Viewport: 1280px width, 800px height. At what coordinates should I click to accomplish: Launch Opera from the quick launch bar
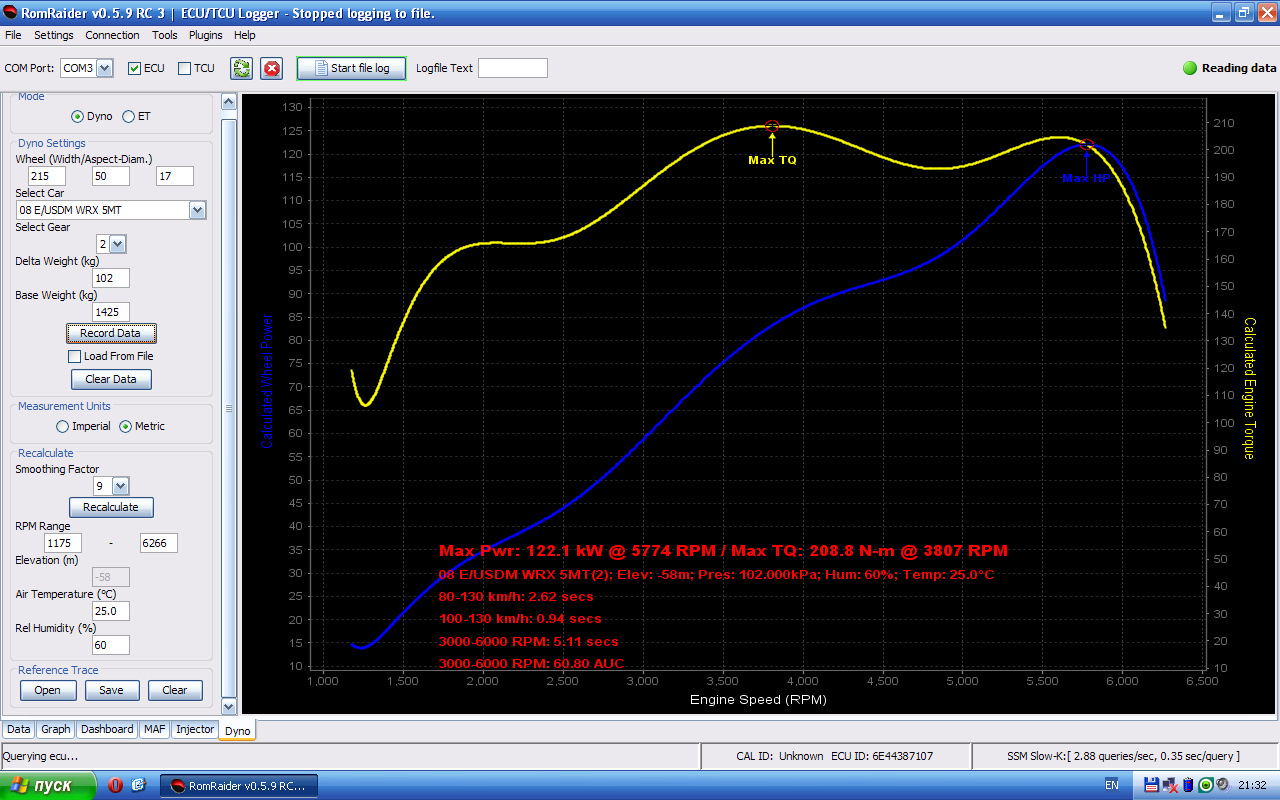(115, 785)
